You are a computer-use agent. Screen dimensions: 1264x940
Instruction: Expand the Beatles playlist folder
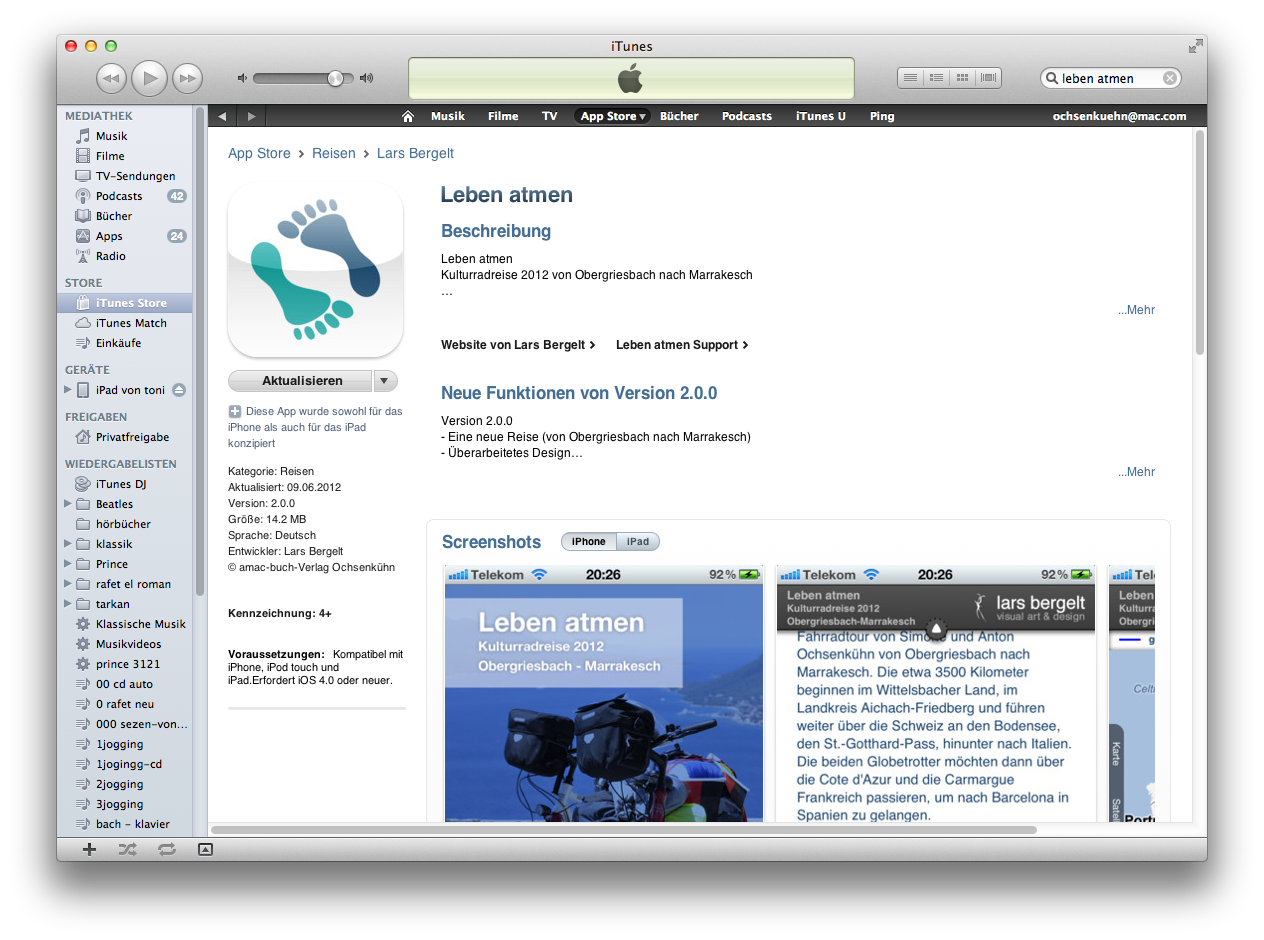[68, 504]
